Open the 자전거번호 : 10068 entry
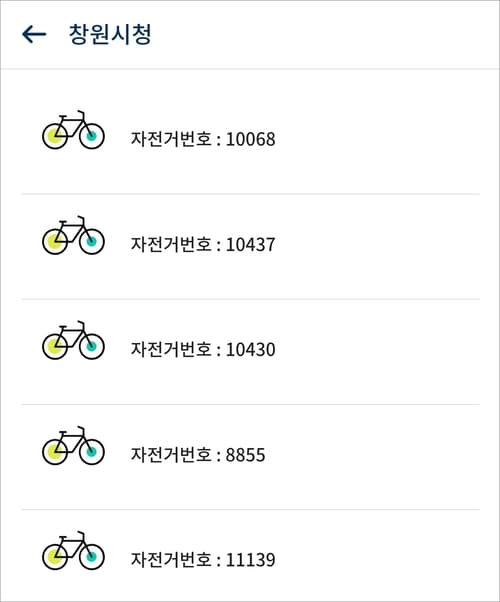The image size is (500, 602). tap(250, 132)
